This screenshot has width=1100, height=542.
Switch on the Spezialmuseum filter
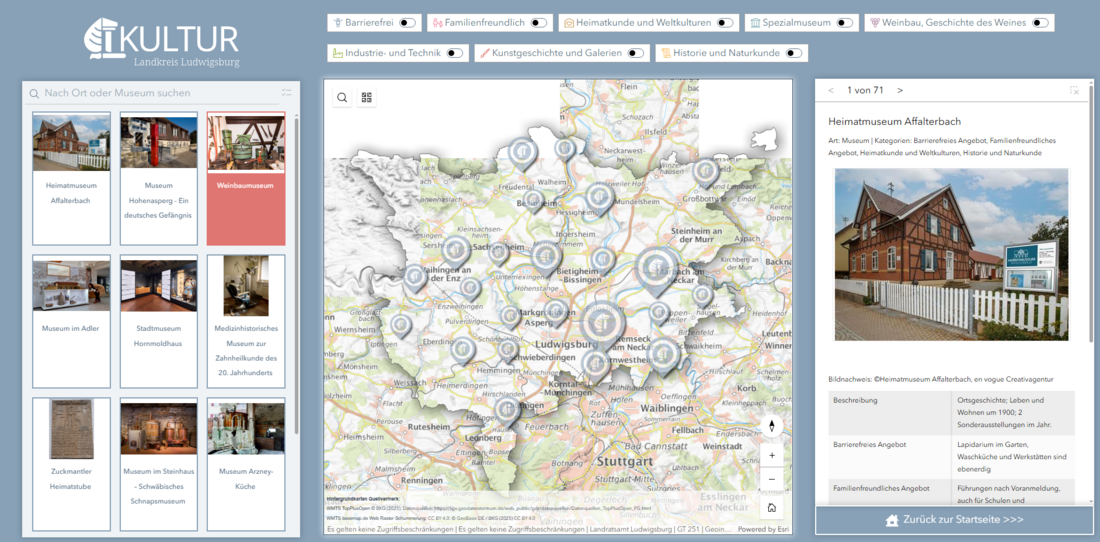(845, 22)
